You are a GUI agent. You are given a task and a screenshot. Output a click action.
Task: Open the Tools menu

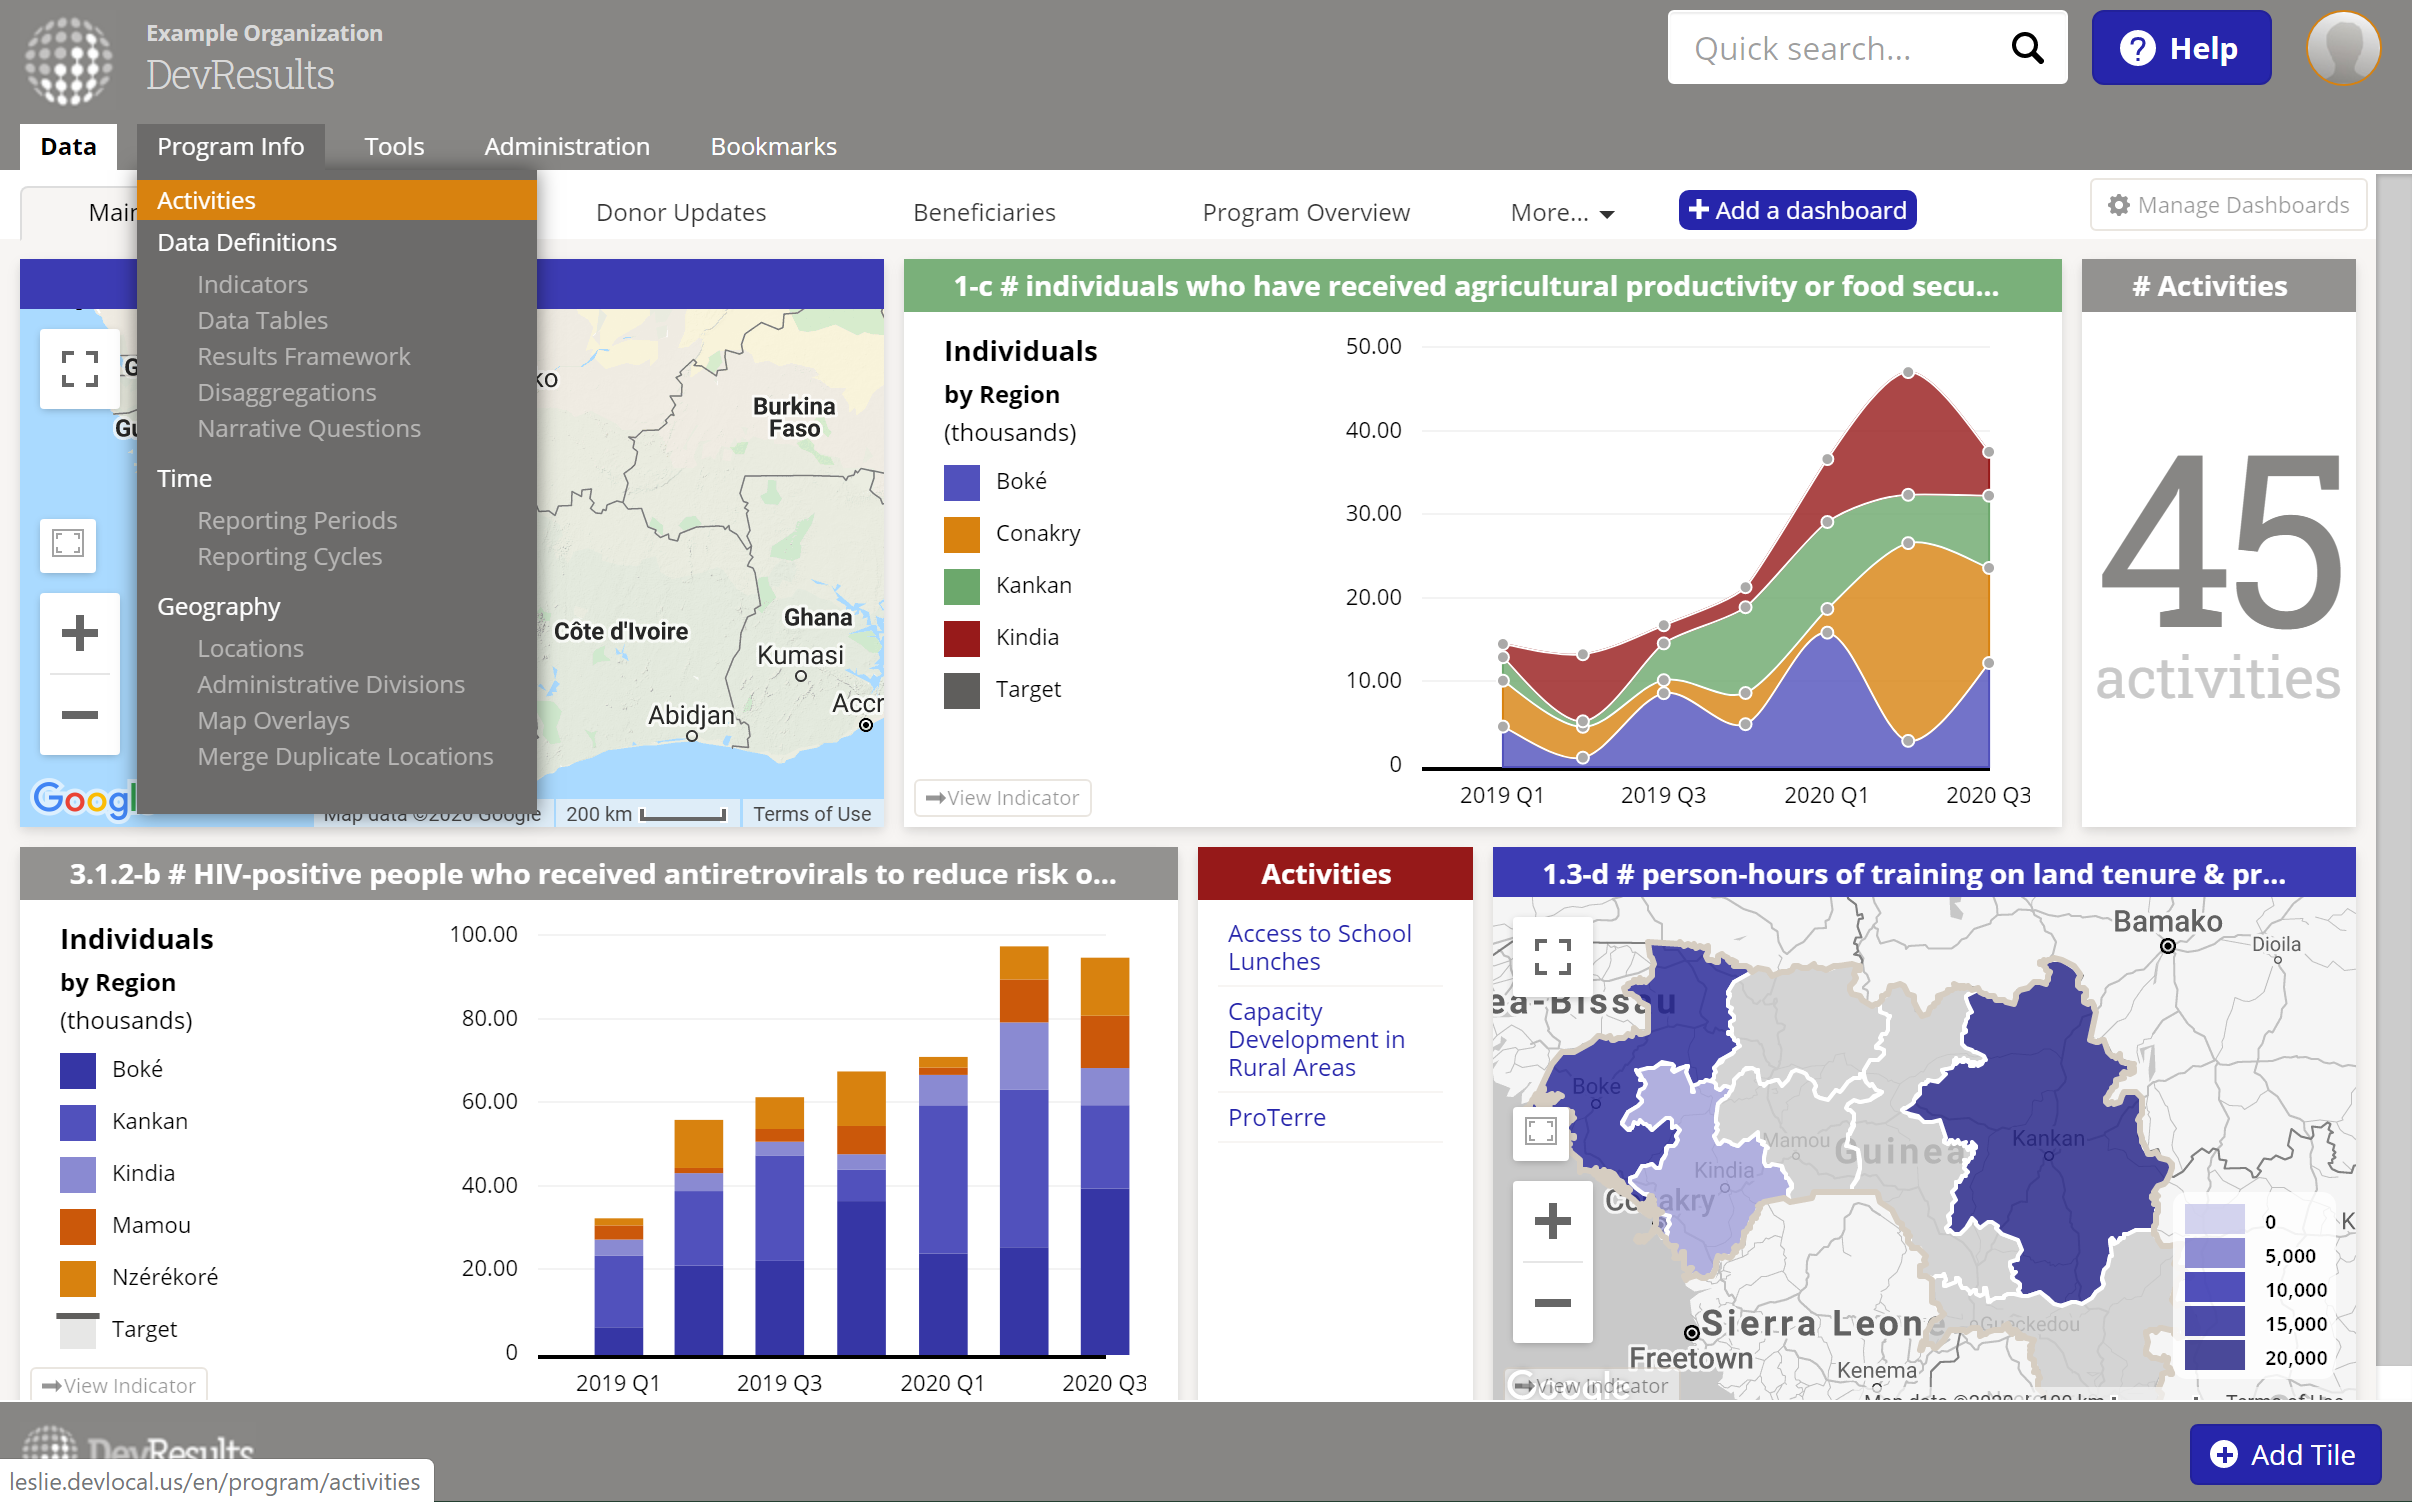click(x=394, y=146)
